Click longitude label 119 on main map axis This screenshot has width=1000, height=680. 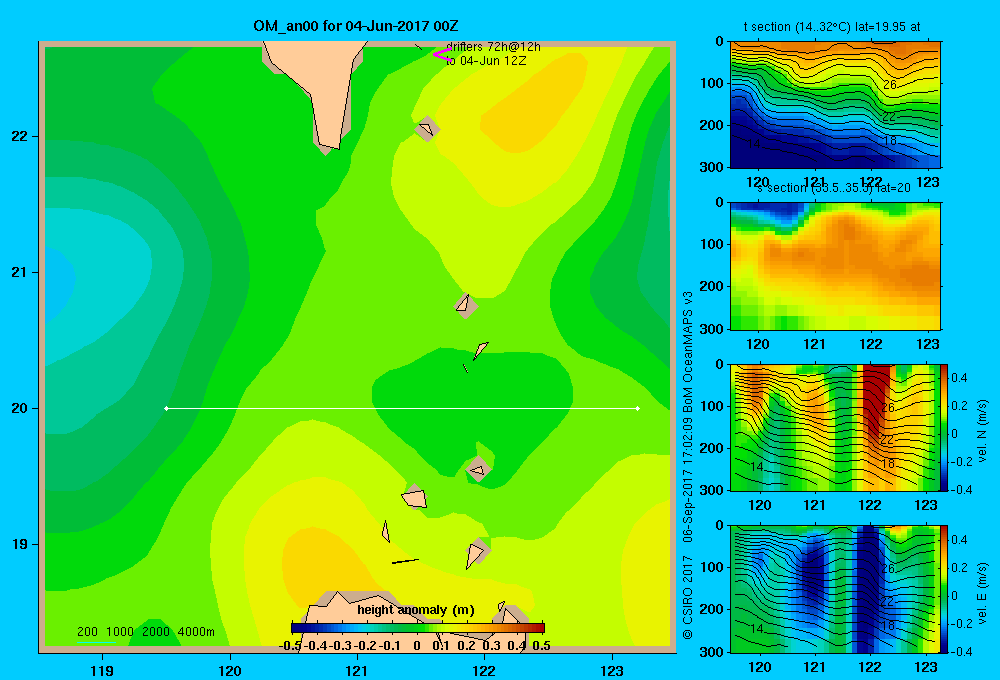click(x=102, y=670)
